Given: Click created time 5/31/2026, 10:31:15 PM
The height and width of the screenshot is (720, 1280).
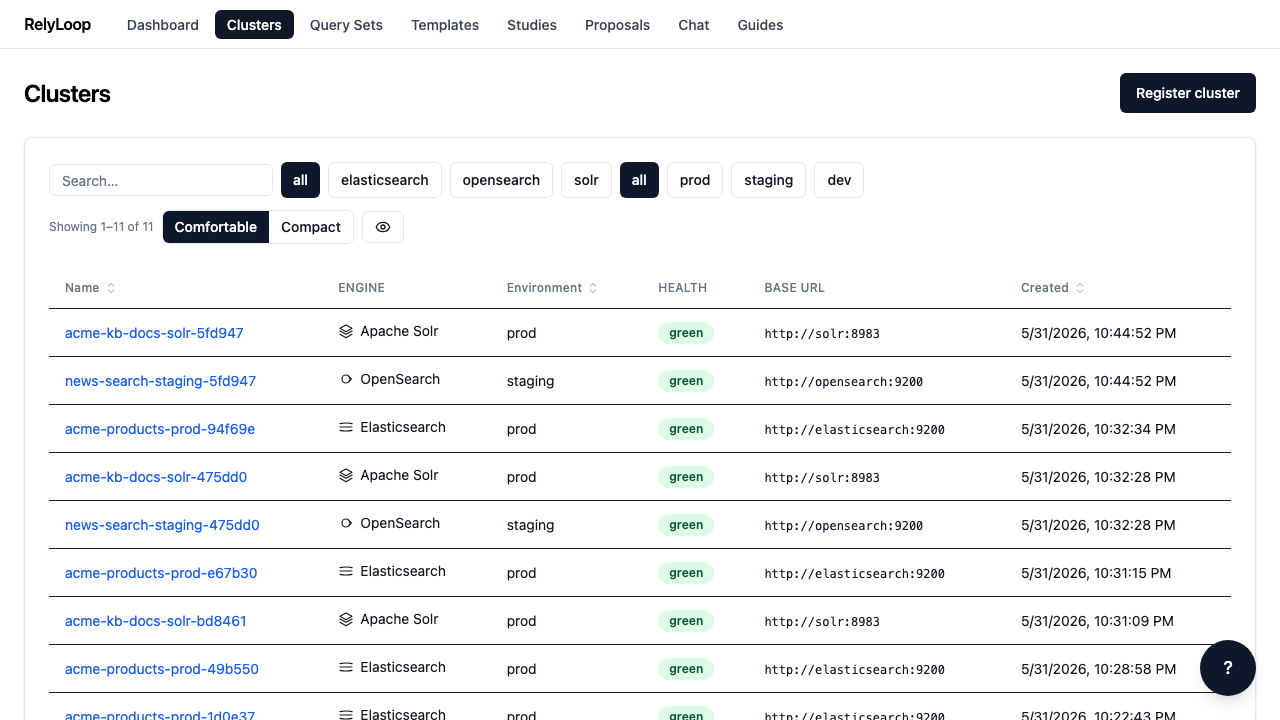Looking at the screenshot, I should pos(1096,573).
